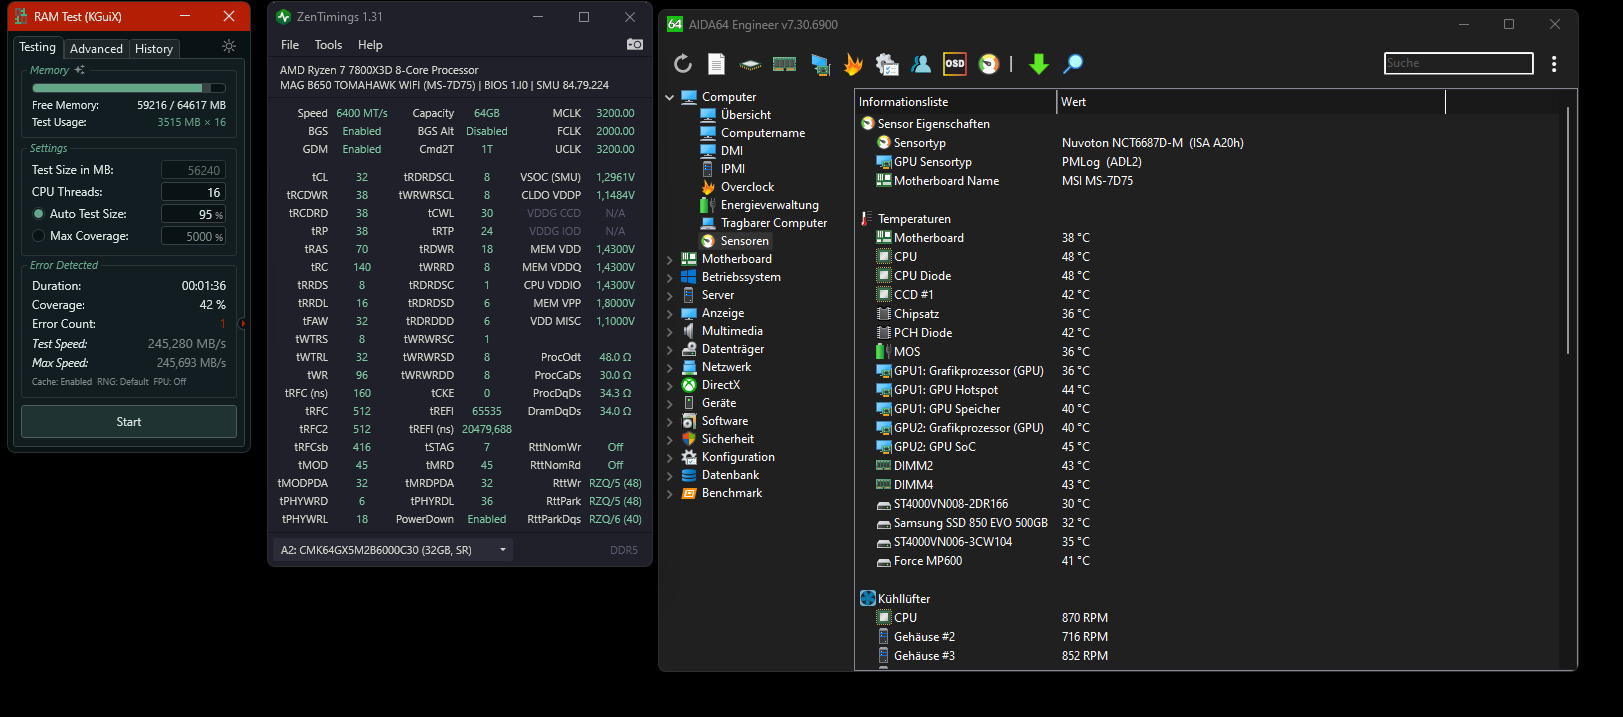Select the Auto Test Size radio button
Image resolution: width=1623 pixels, height=717 pixels.
(39, 214)
